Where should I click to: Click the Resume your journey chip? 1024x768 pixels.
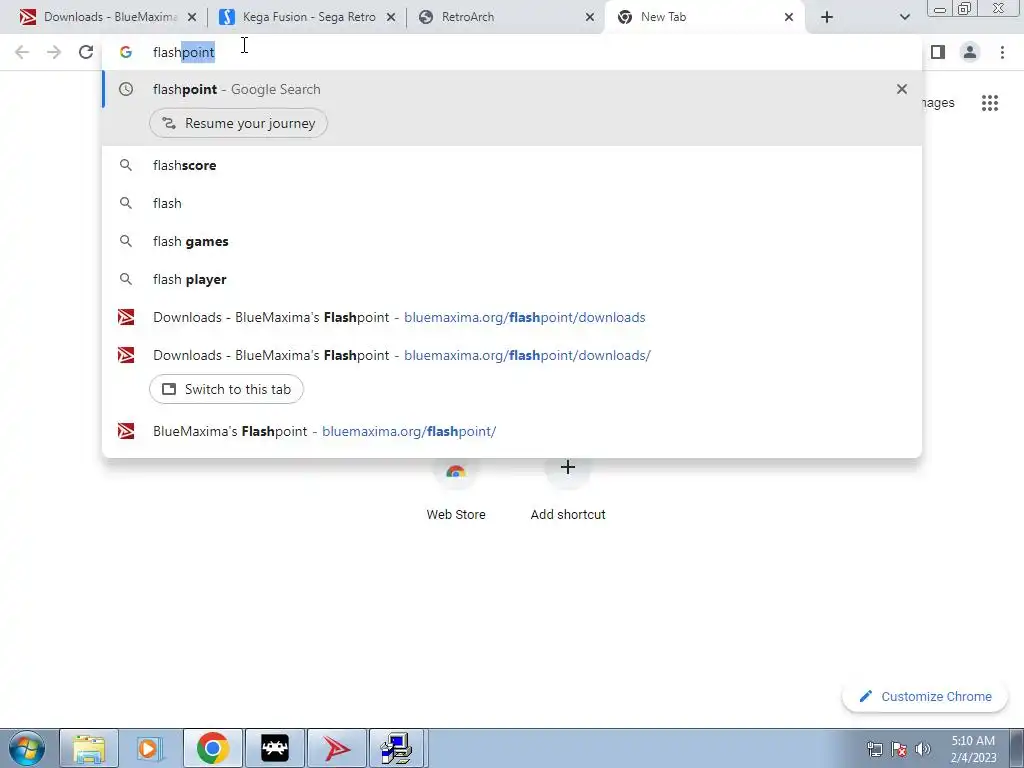pyautogui.click(x=238, y=123)
